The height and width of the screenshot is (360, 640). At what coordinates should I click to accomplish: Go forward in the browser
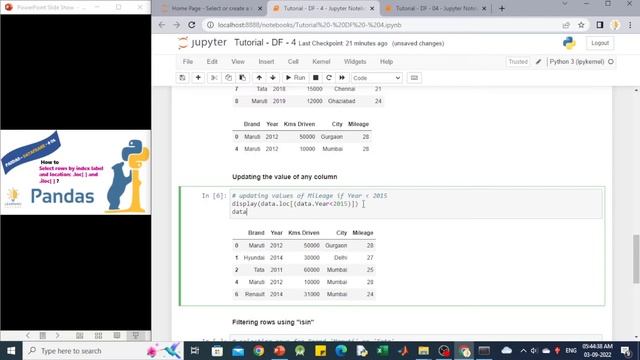pos(176,25)
